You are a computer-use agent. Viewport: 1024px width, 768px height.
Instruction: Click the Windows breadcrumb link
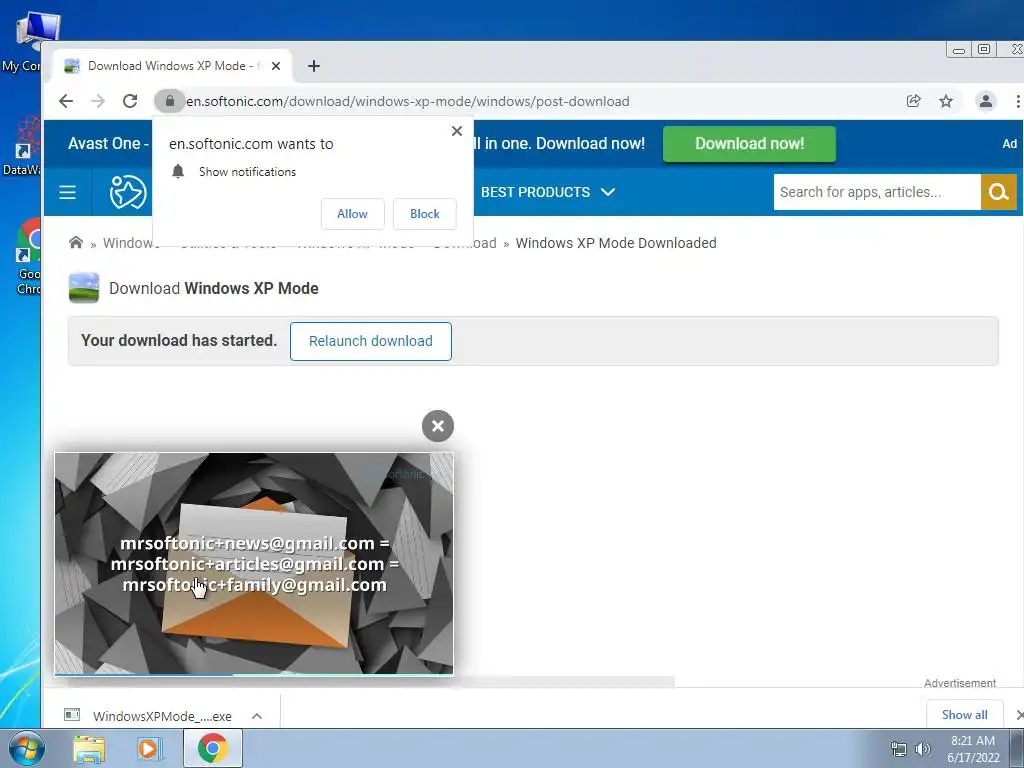click(129, 243)
